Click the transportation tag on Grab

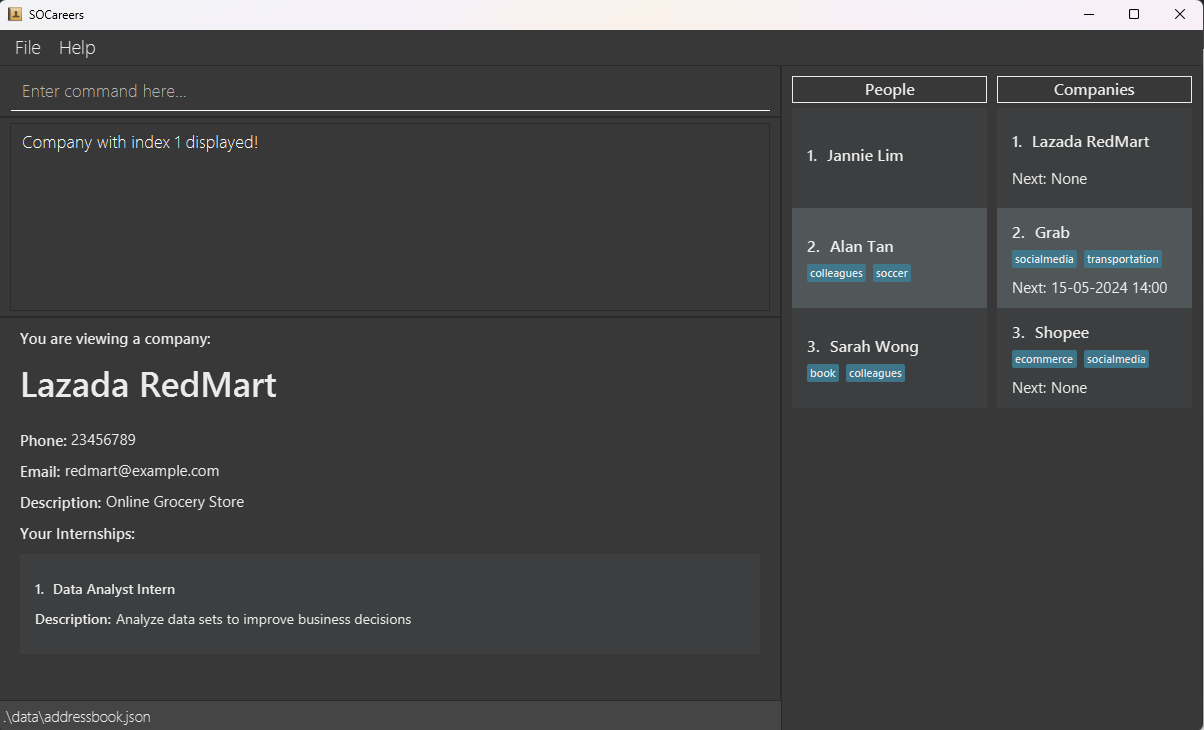(x=1122, y=259)
